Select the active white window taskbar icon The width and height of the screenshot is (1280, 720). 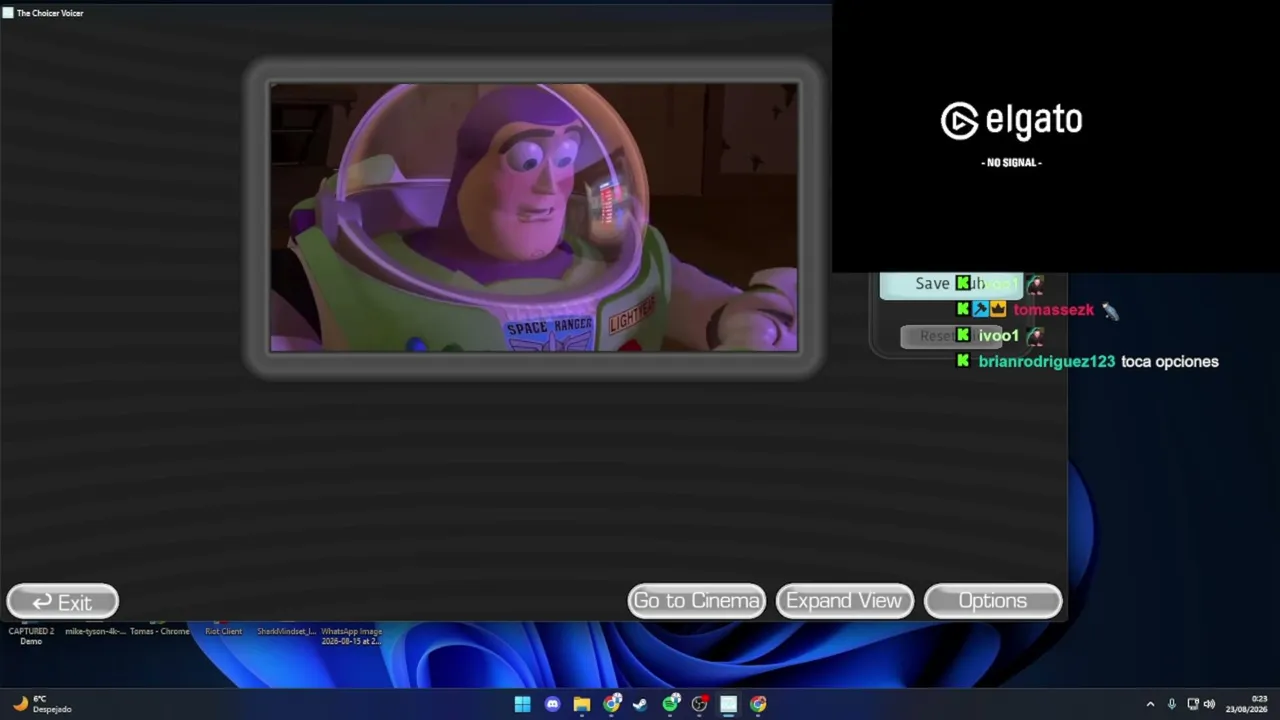click(728, 704)
